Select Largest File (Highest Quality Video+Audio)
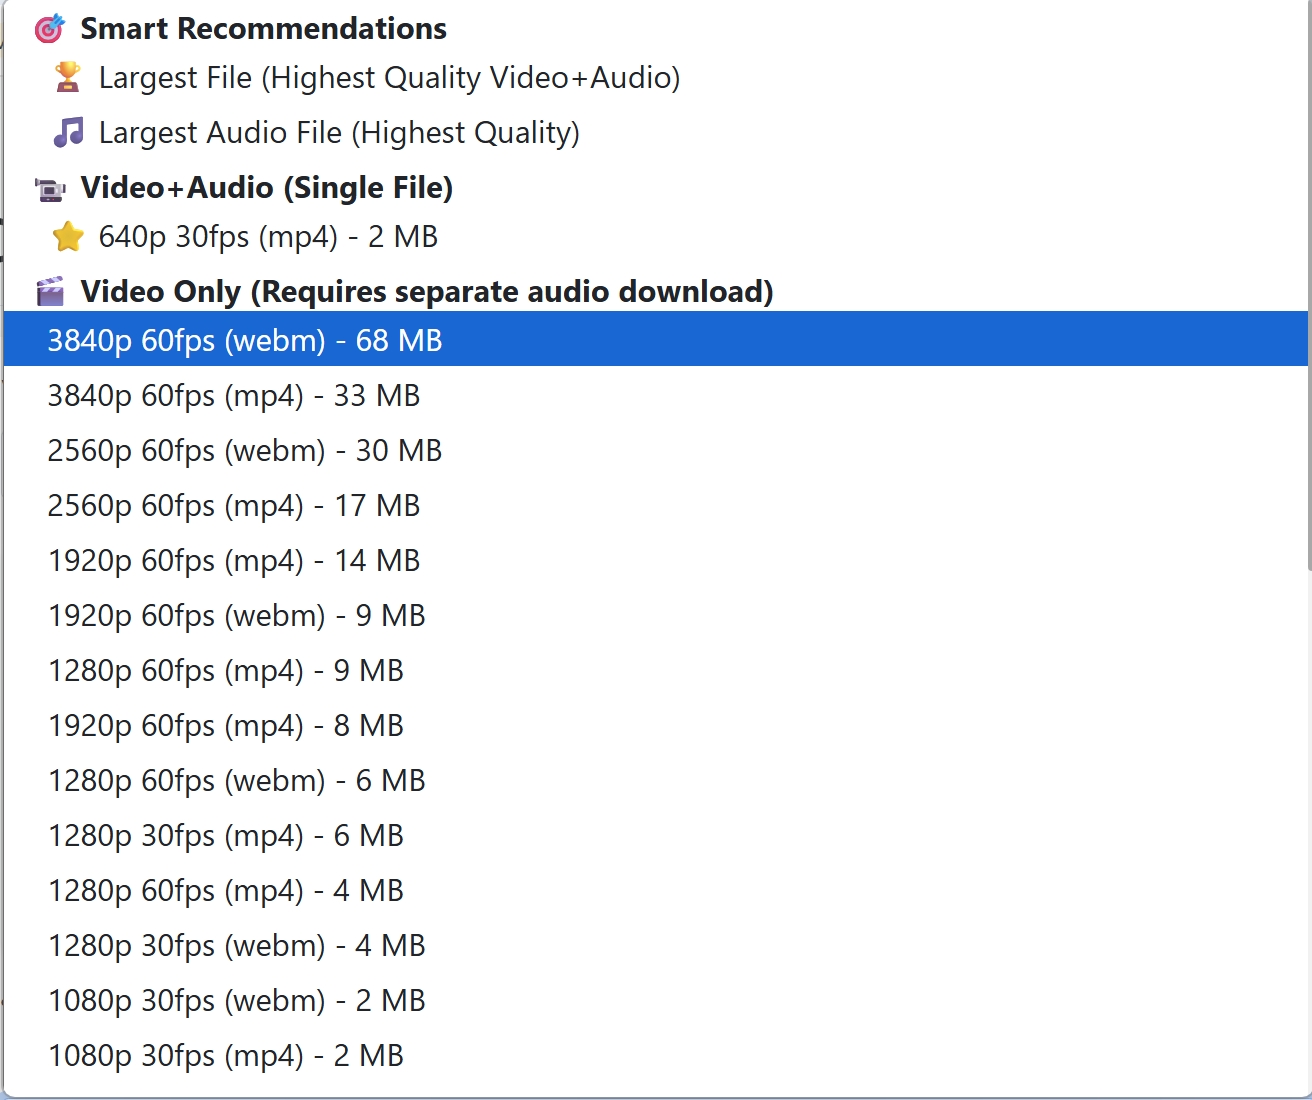Image resolution: width=1312 pixels, height=1100 pixels. click(x=656, y=77)
